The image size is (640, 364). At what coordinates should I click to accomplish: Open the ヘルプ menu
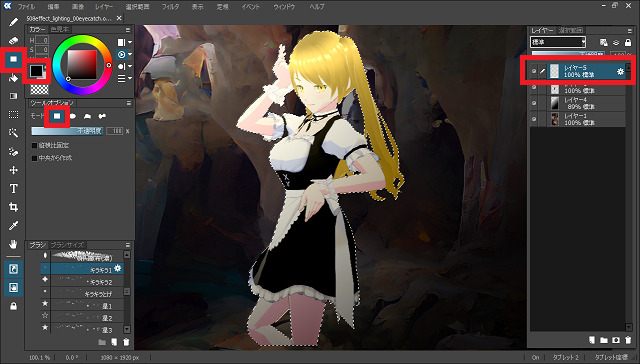point(317,7)
